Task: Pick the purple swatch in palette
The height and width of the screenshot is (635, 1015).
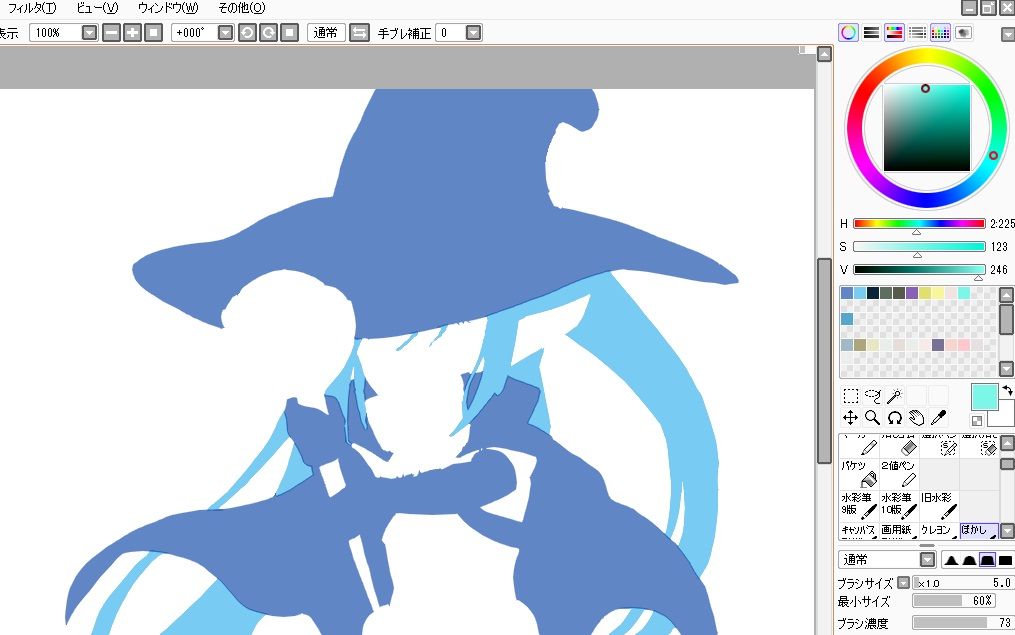Action: click(x=912, y=293)
